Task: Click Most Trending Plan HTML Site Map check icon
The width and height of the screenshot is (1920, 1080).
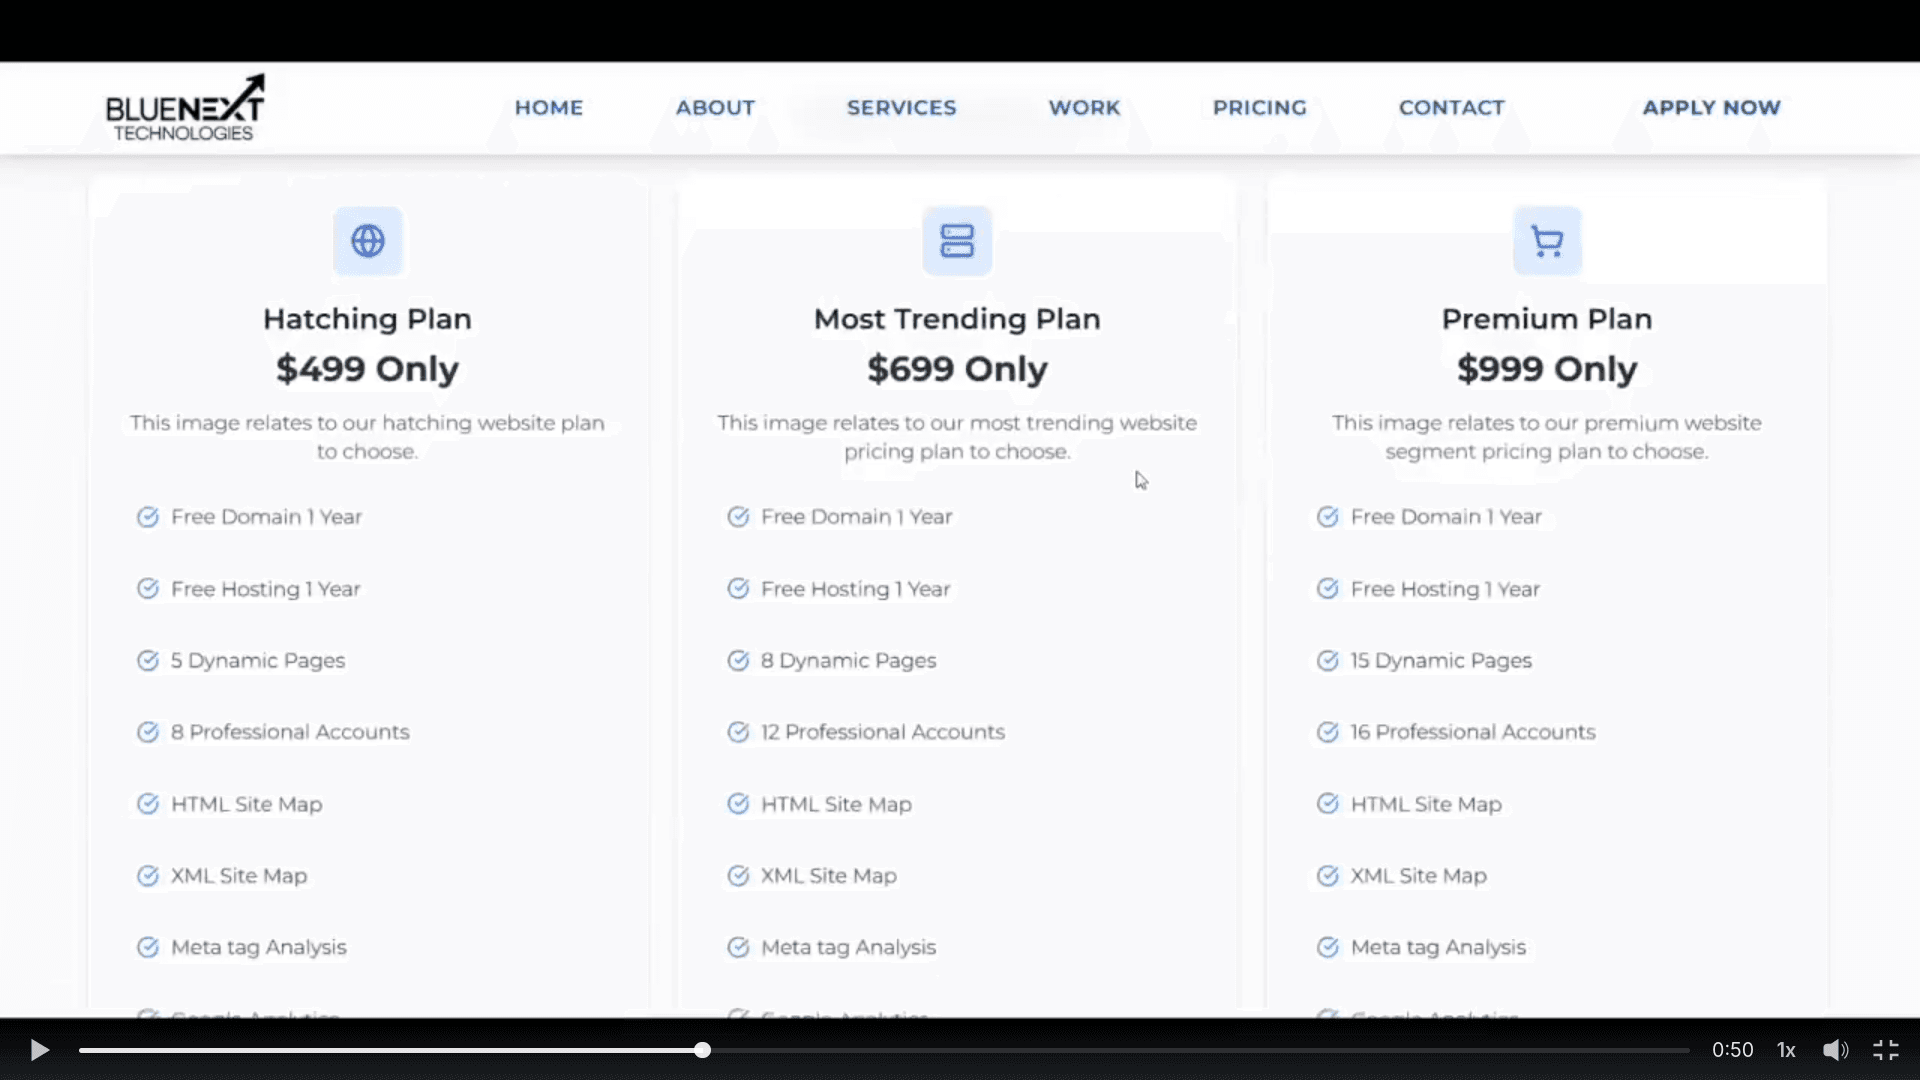Action: 738,804
